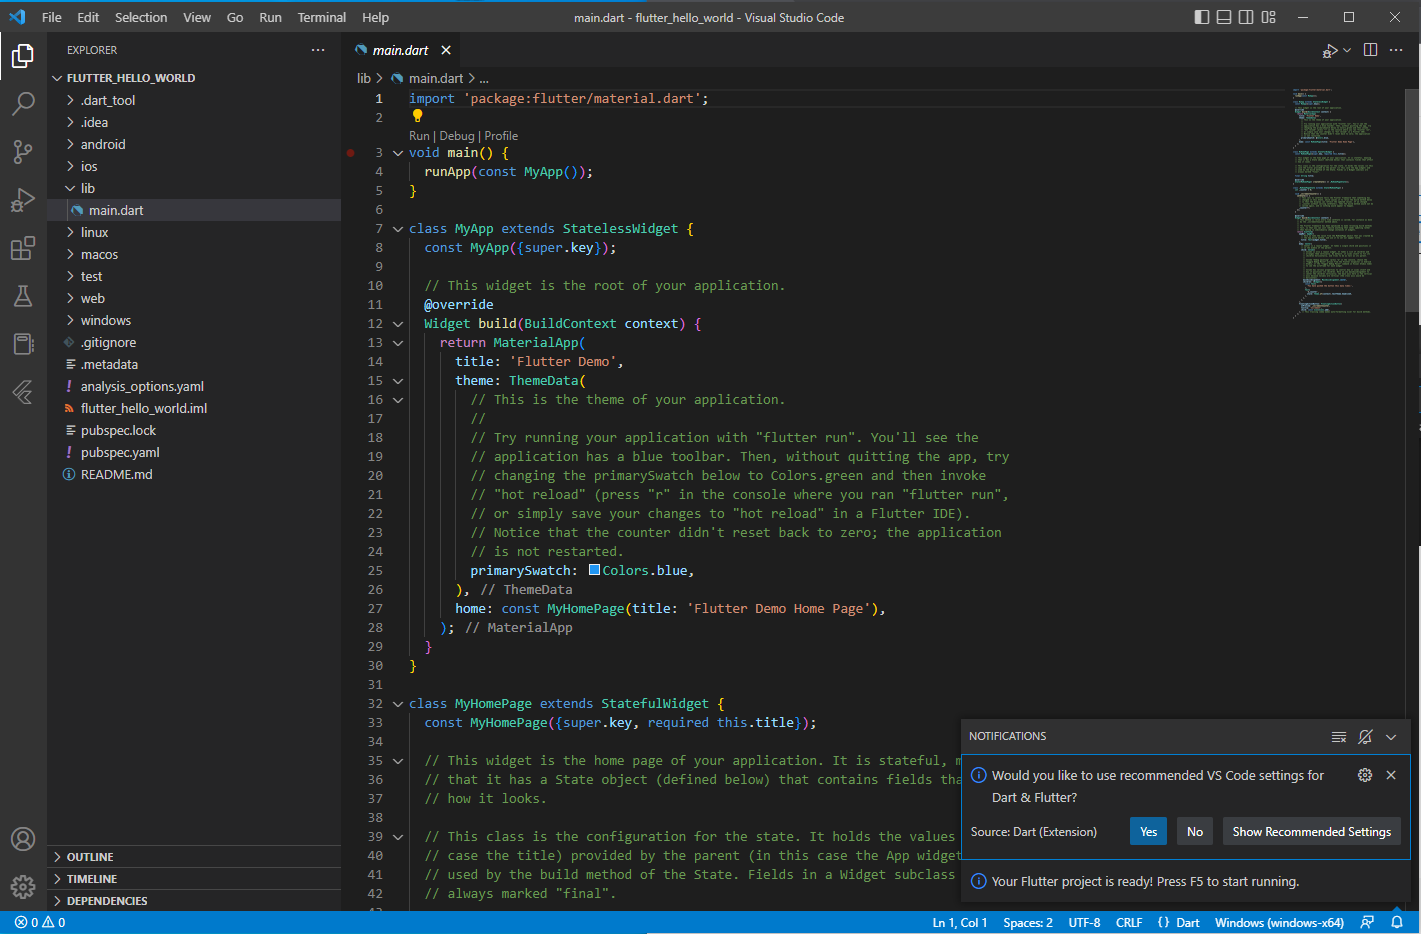
Task: Expand the DEPENDENCIES section
Action: (x=194, y=901)
